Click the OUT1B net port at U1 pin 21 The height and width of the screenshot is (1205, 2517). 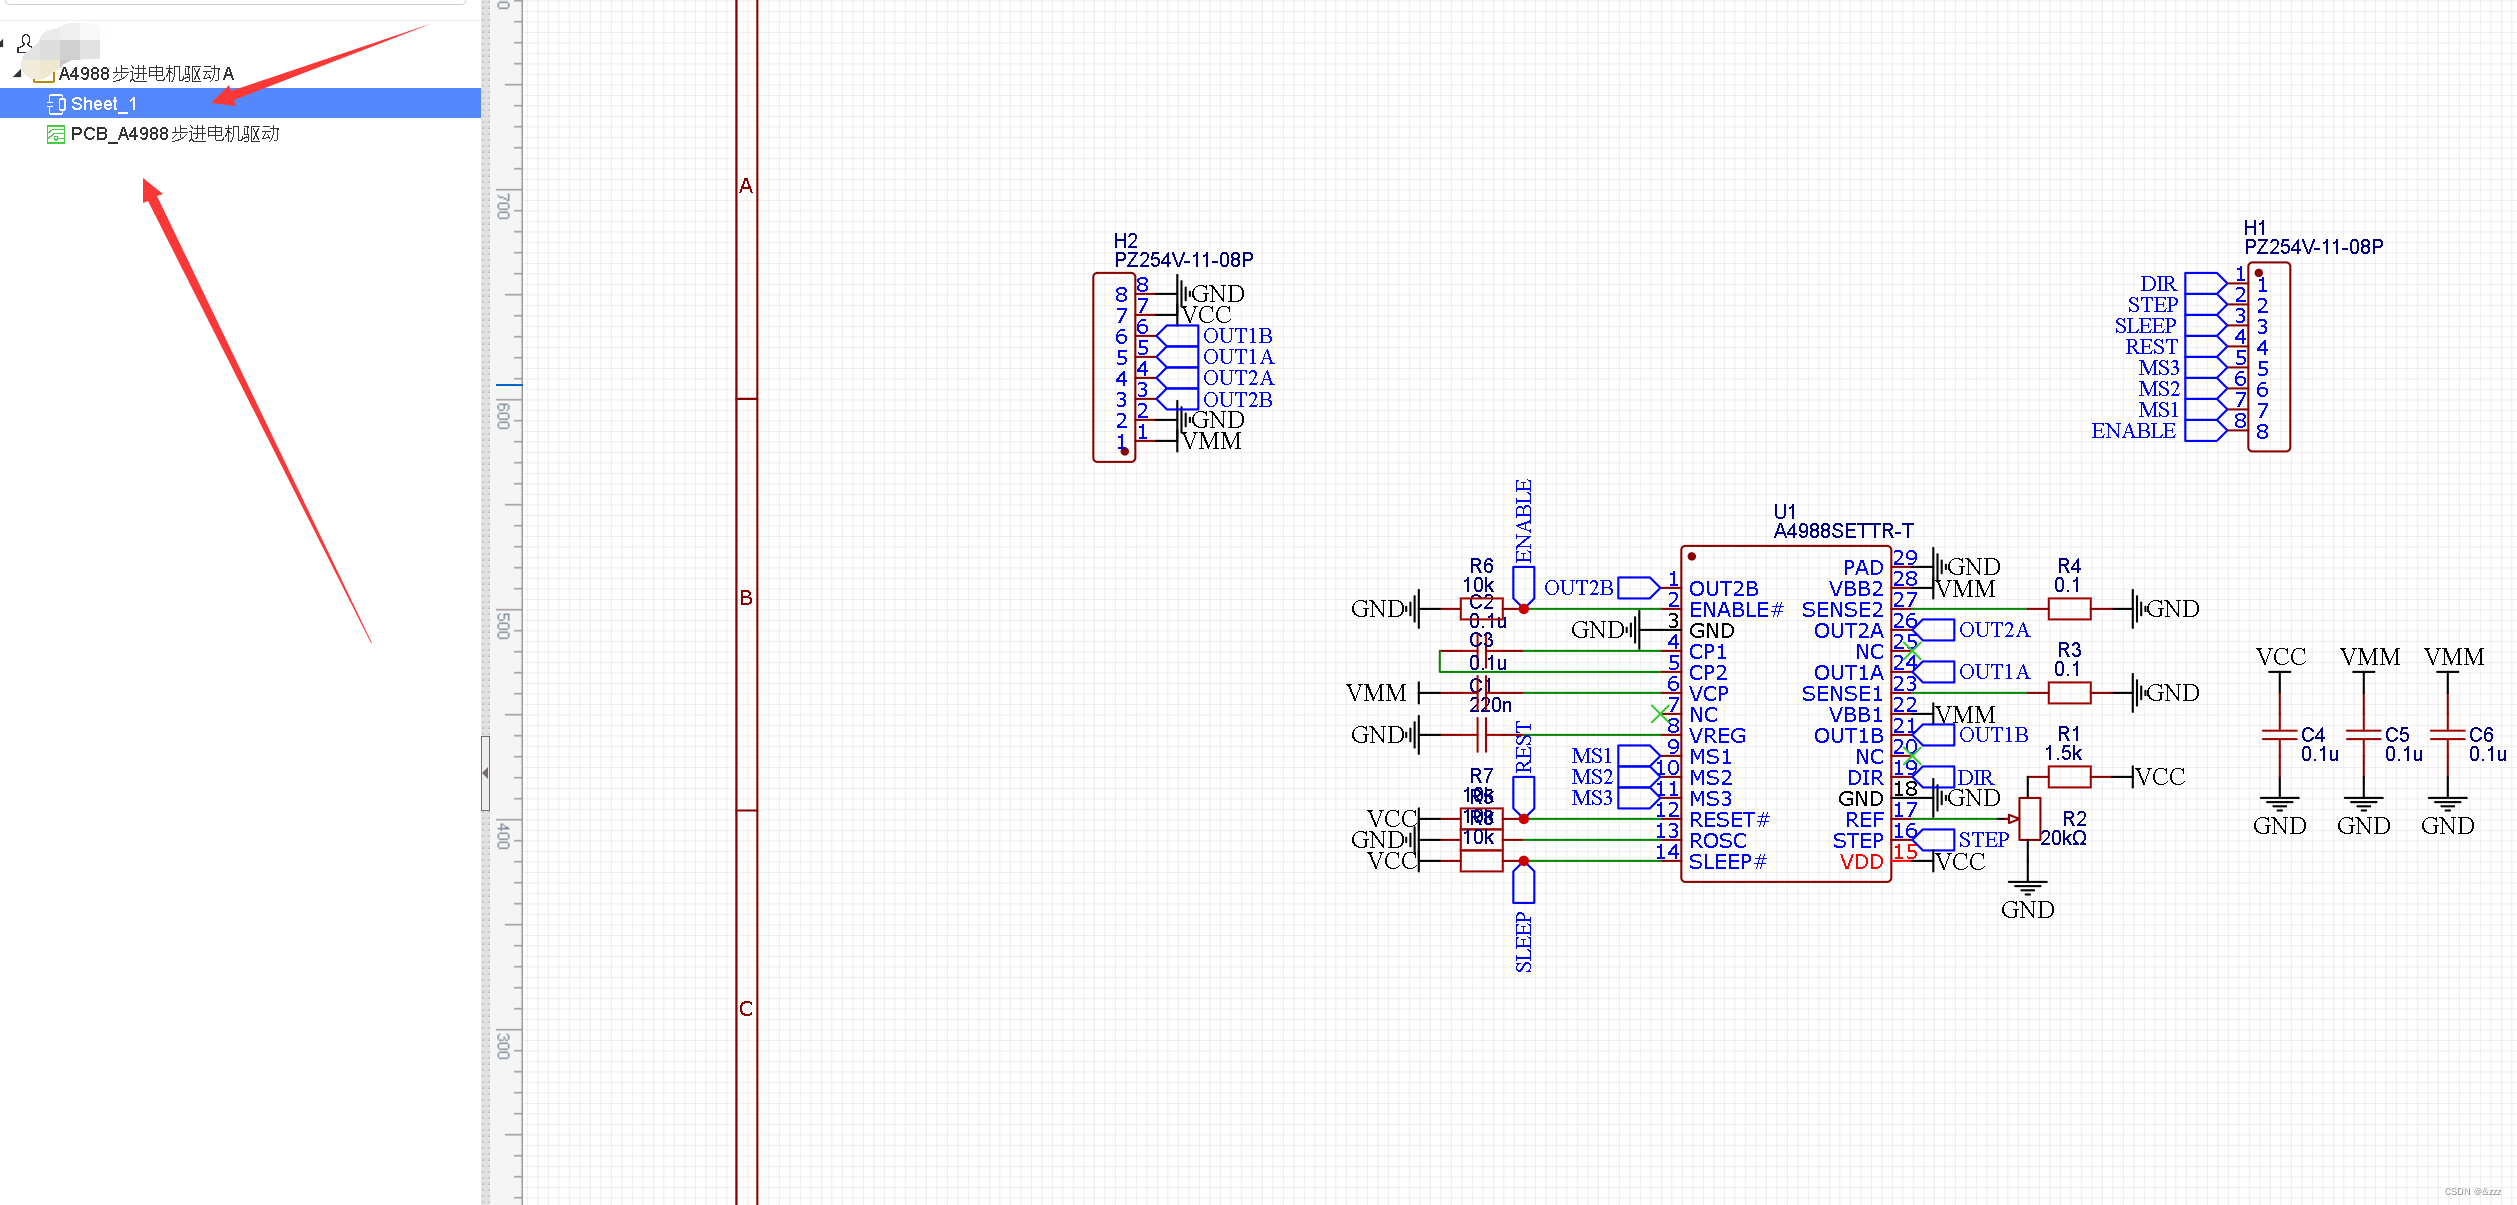[1972, 734]
